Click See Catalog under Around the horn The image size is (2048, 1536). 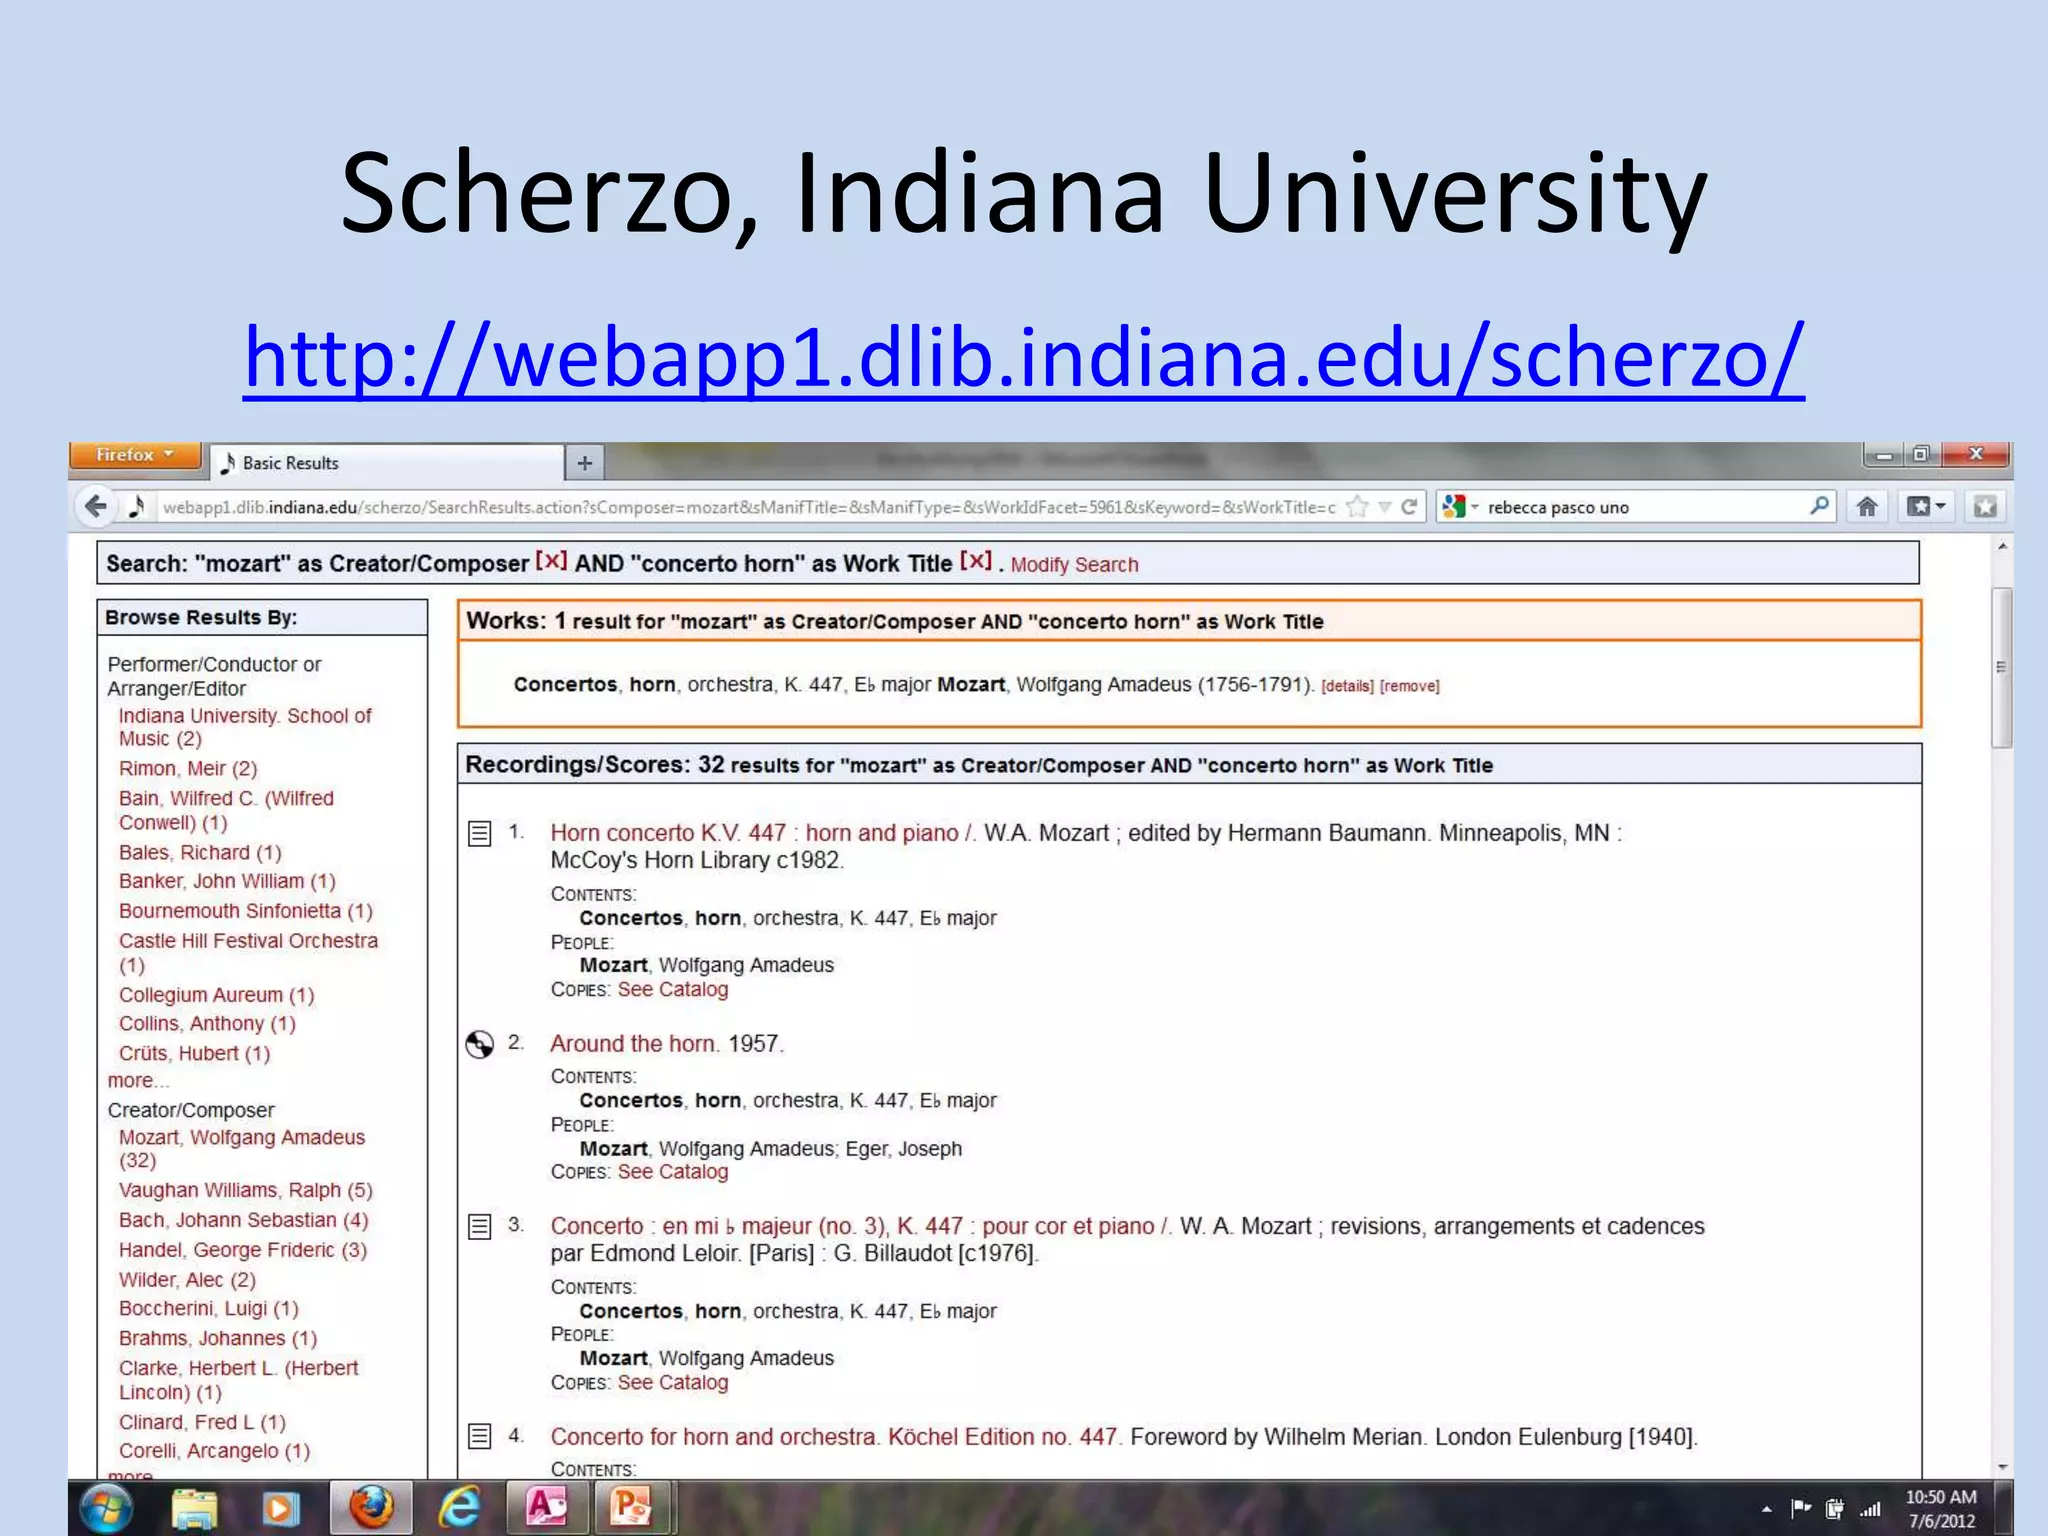tap(673, 1171)
